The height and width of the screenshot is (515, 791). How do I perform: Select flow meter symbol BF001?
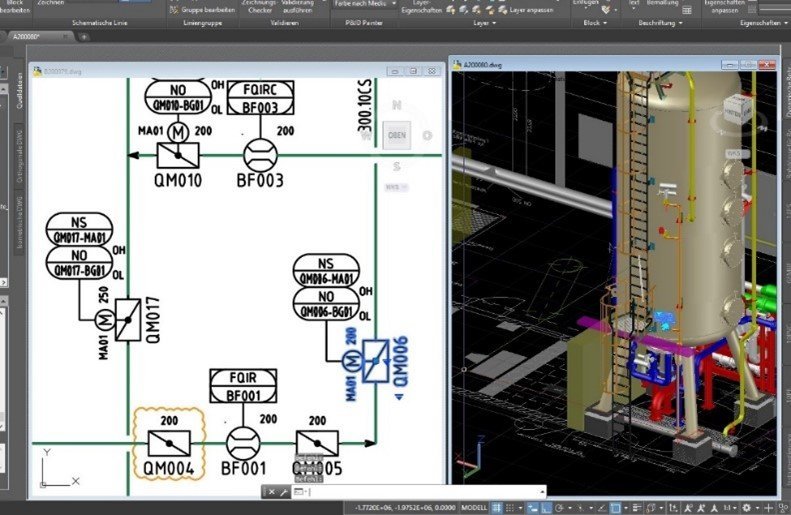pos(243,444)
